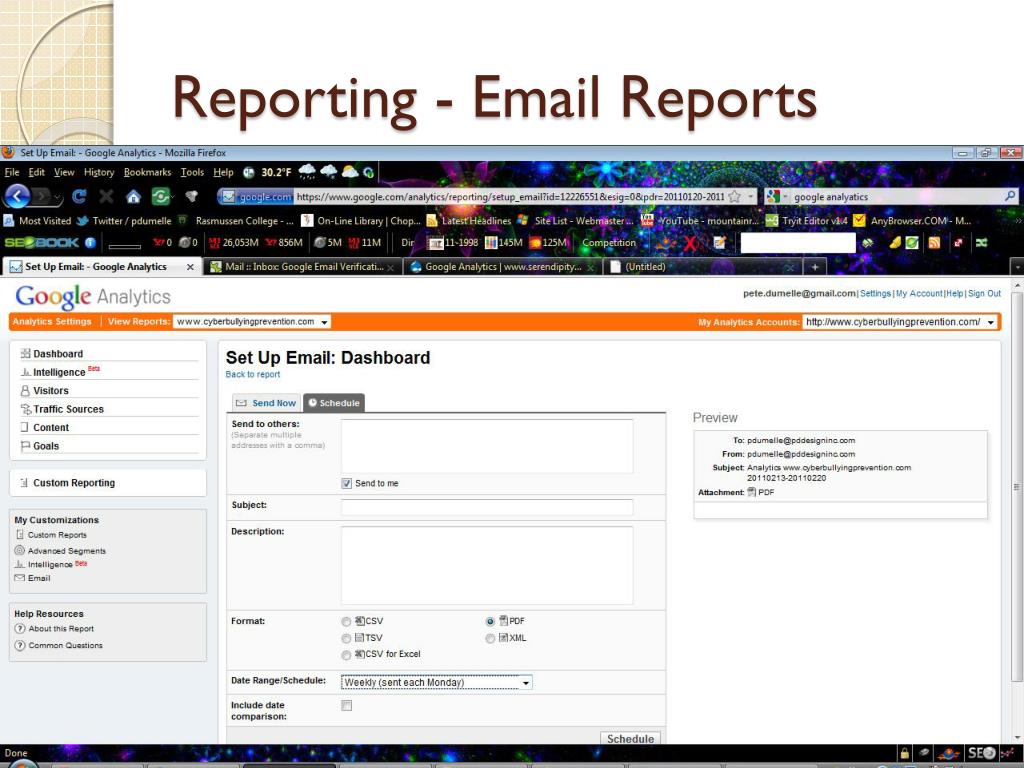Screen dimensions: 1024x768
Task: Open URL bar history dropdown arrow
Action: click(750, 197)
